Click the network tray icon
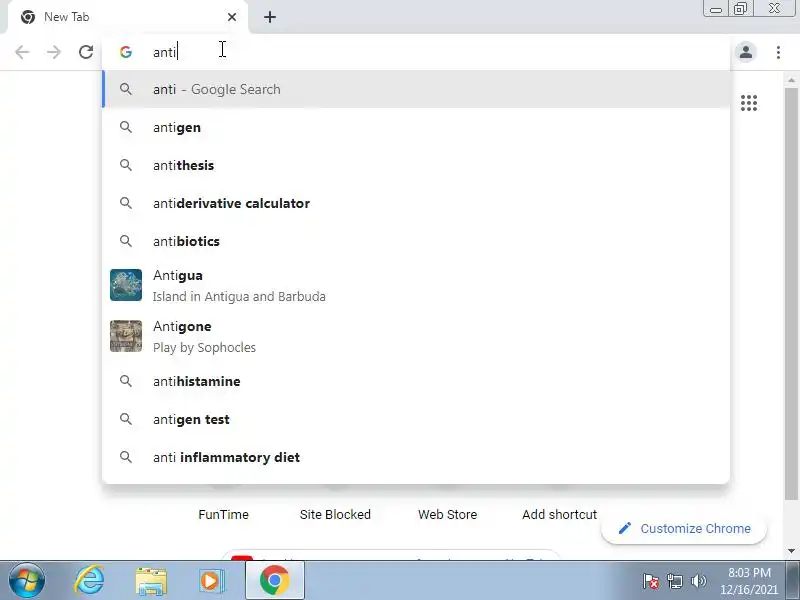The image size is (800, 600). point(674,581)
